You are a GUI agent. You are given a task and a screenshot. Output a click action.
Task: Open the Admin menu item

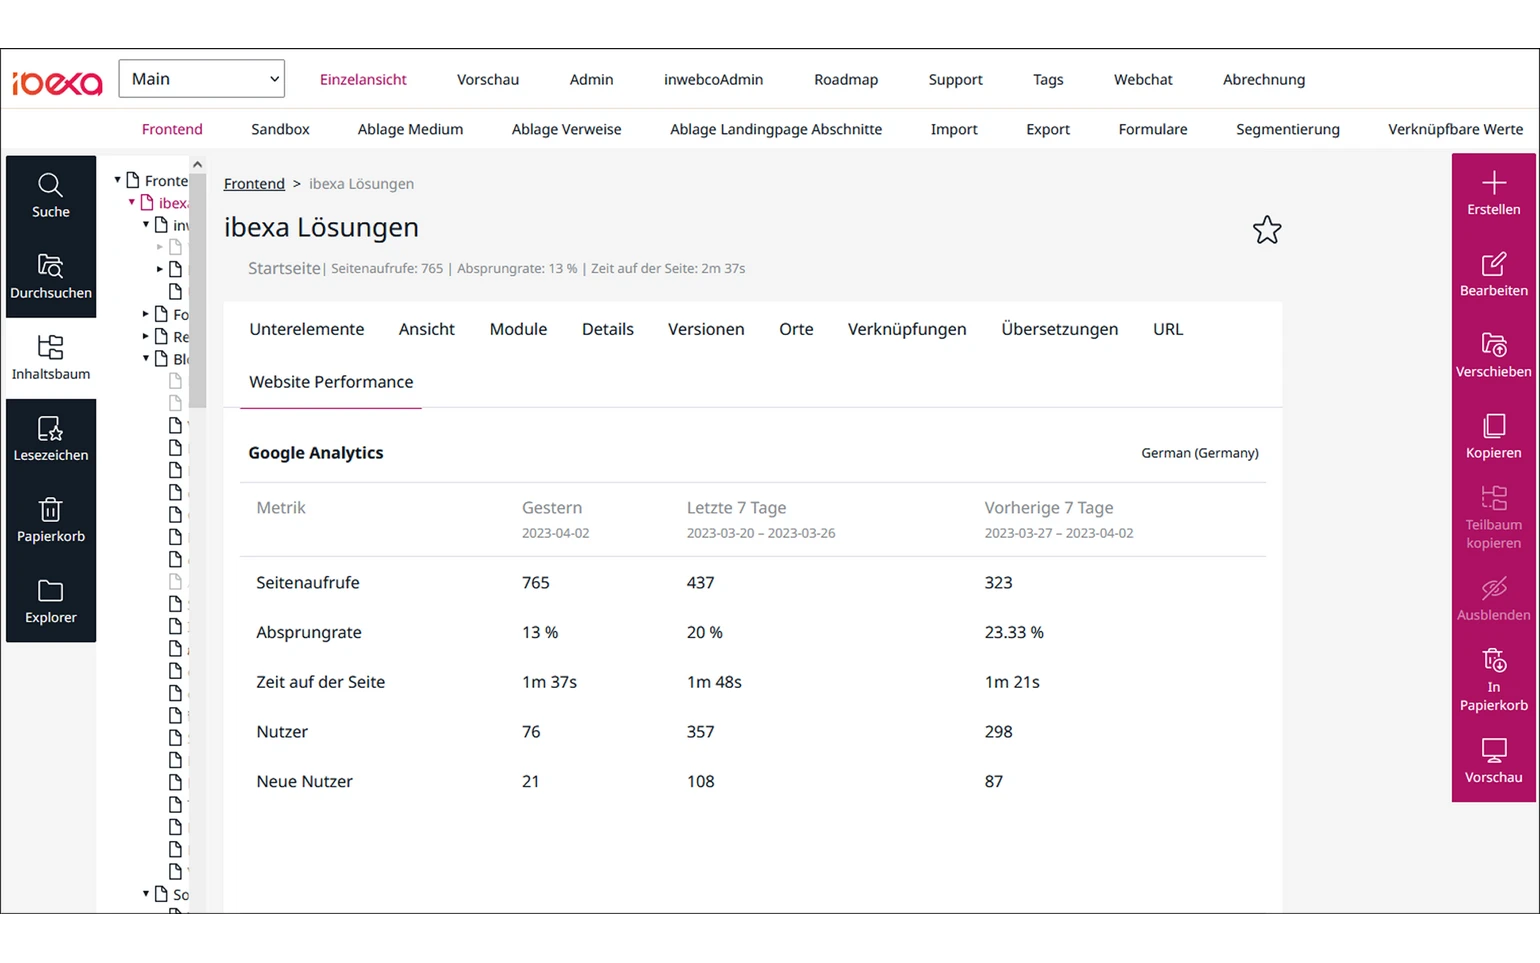pos(591,79)
